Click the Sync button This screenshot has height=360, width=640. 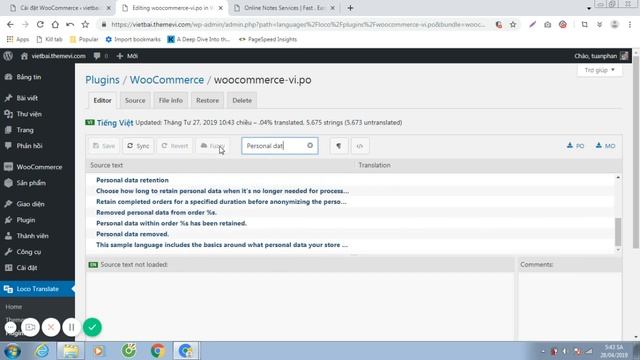click(138, 146)
